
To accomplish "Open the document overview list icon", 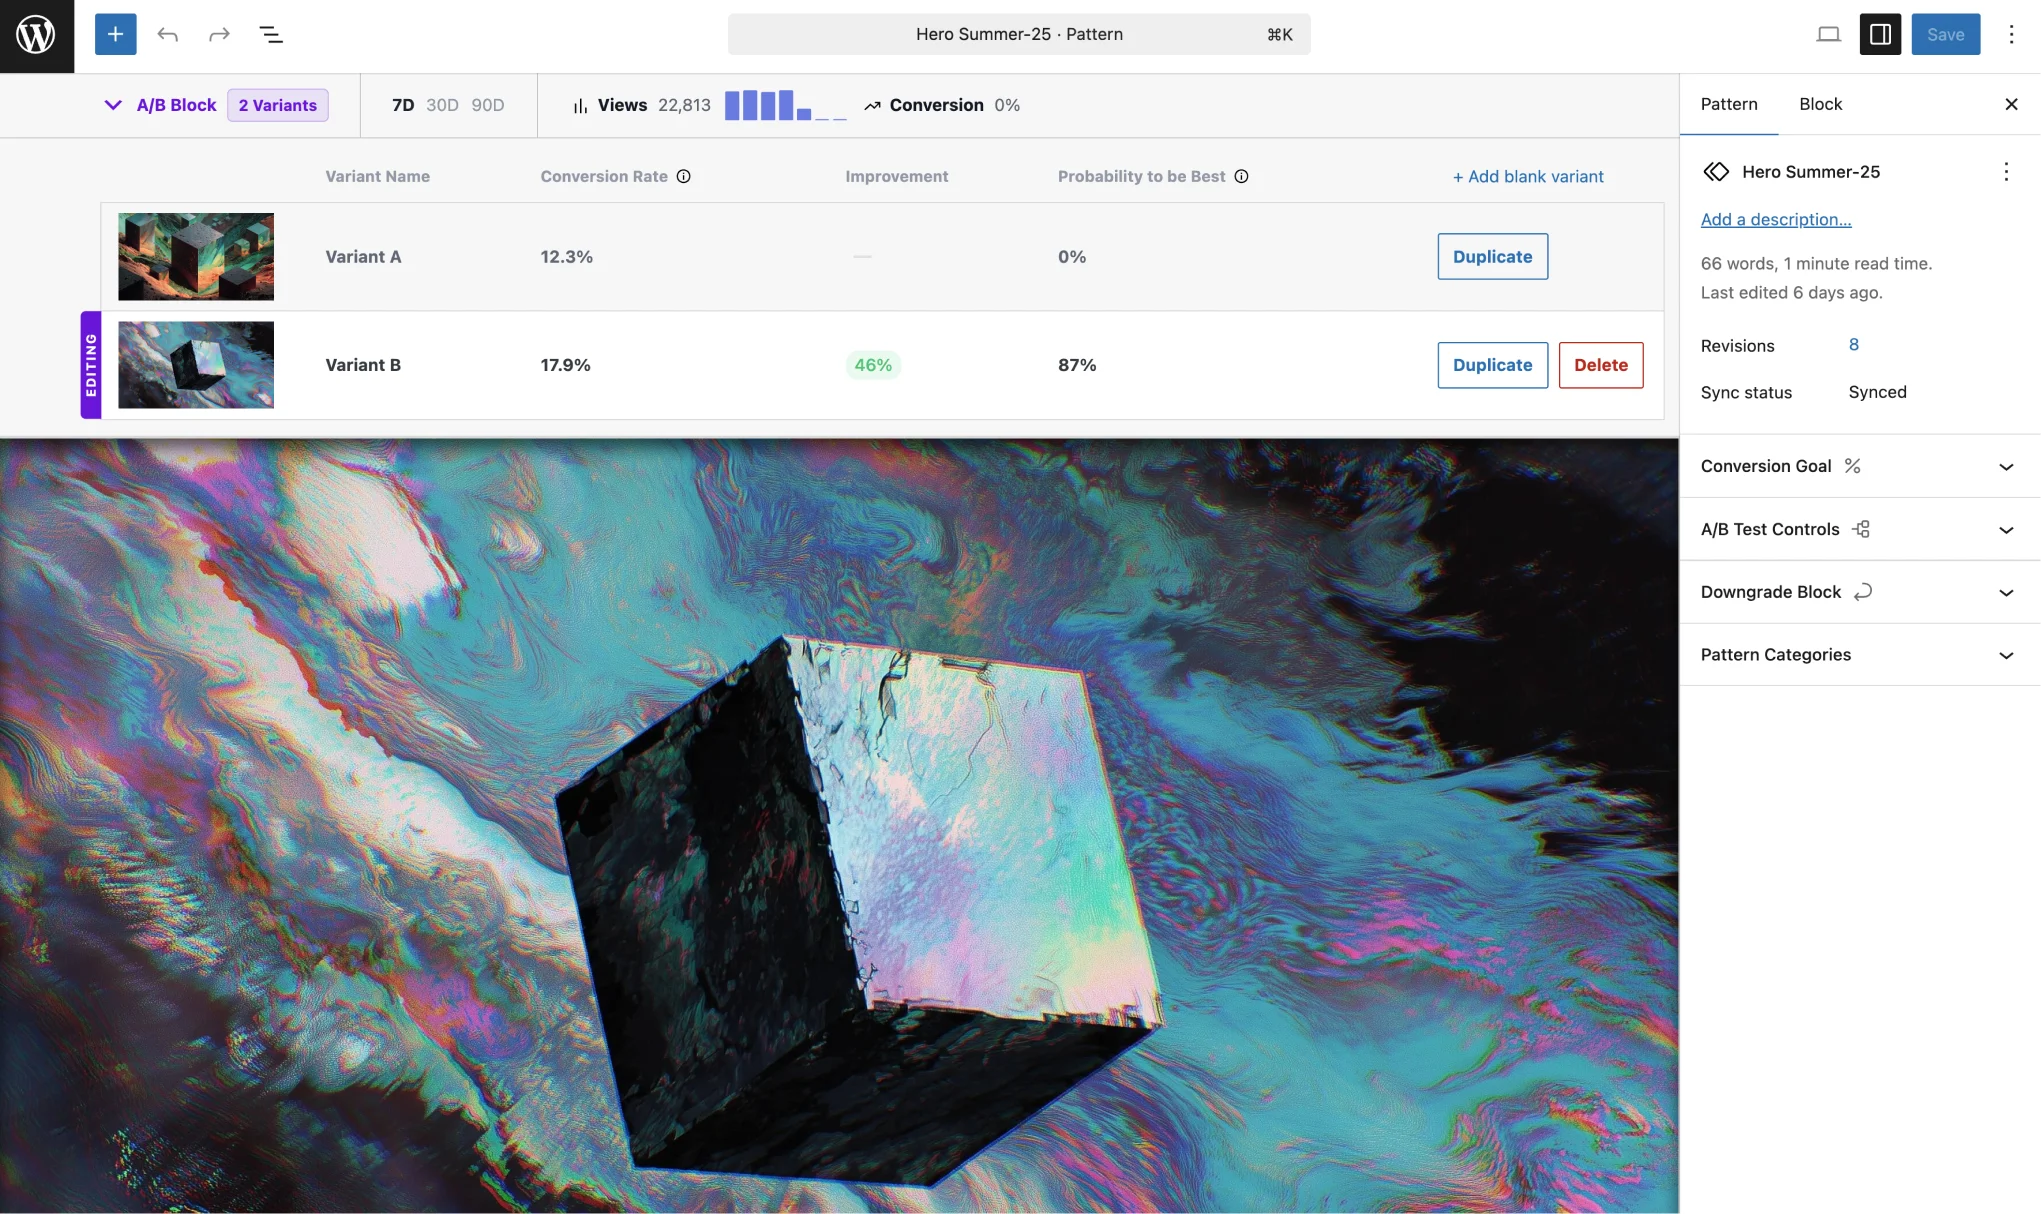I will tap(271, 35).
